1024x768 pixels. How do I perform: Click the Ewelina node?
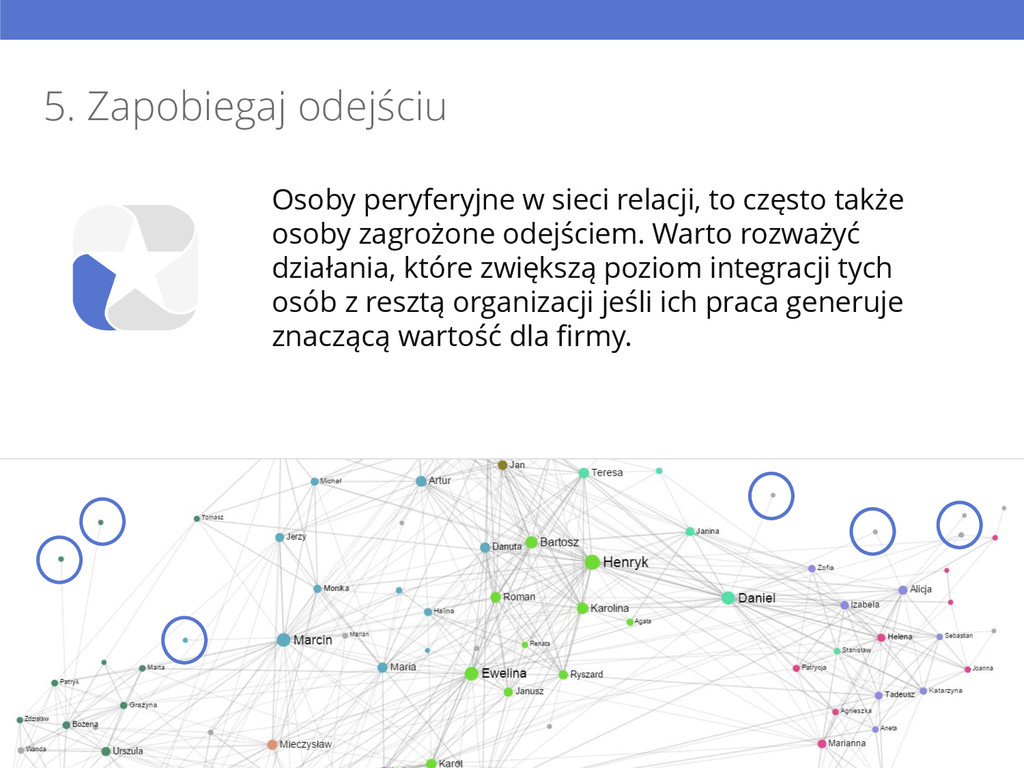click(x=471, y=673)
